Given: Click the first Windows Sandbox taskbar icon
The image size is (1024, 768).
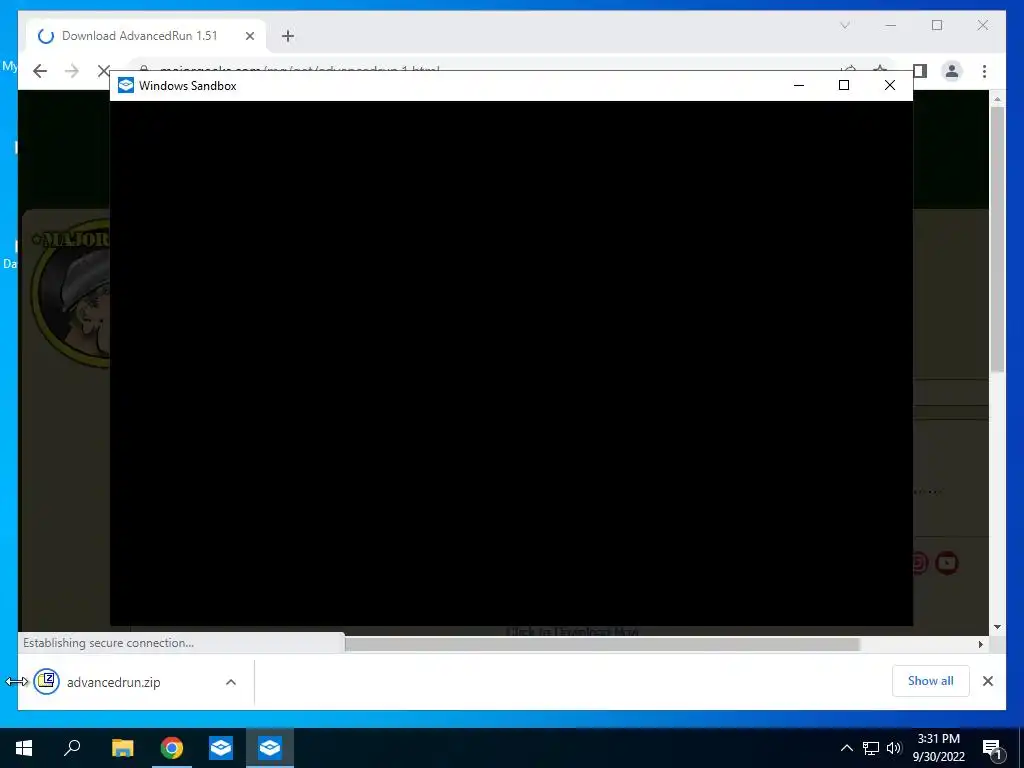Looking at the screenshot, I should (221, 748).
